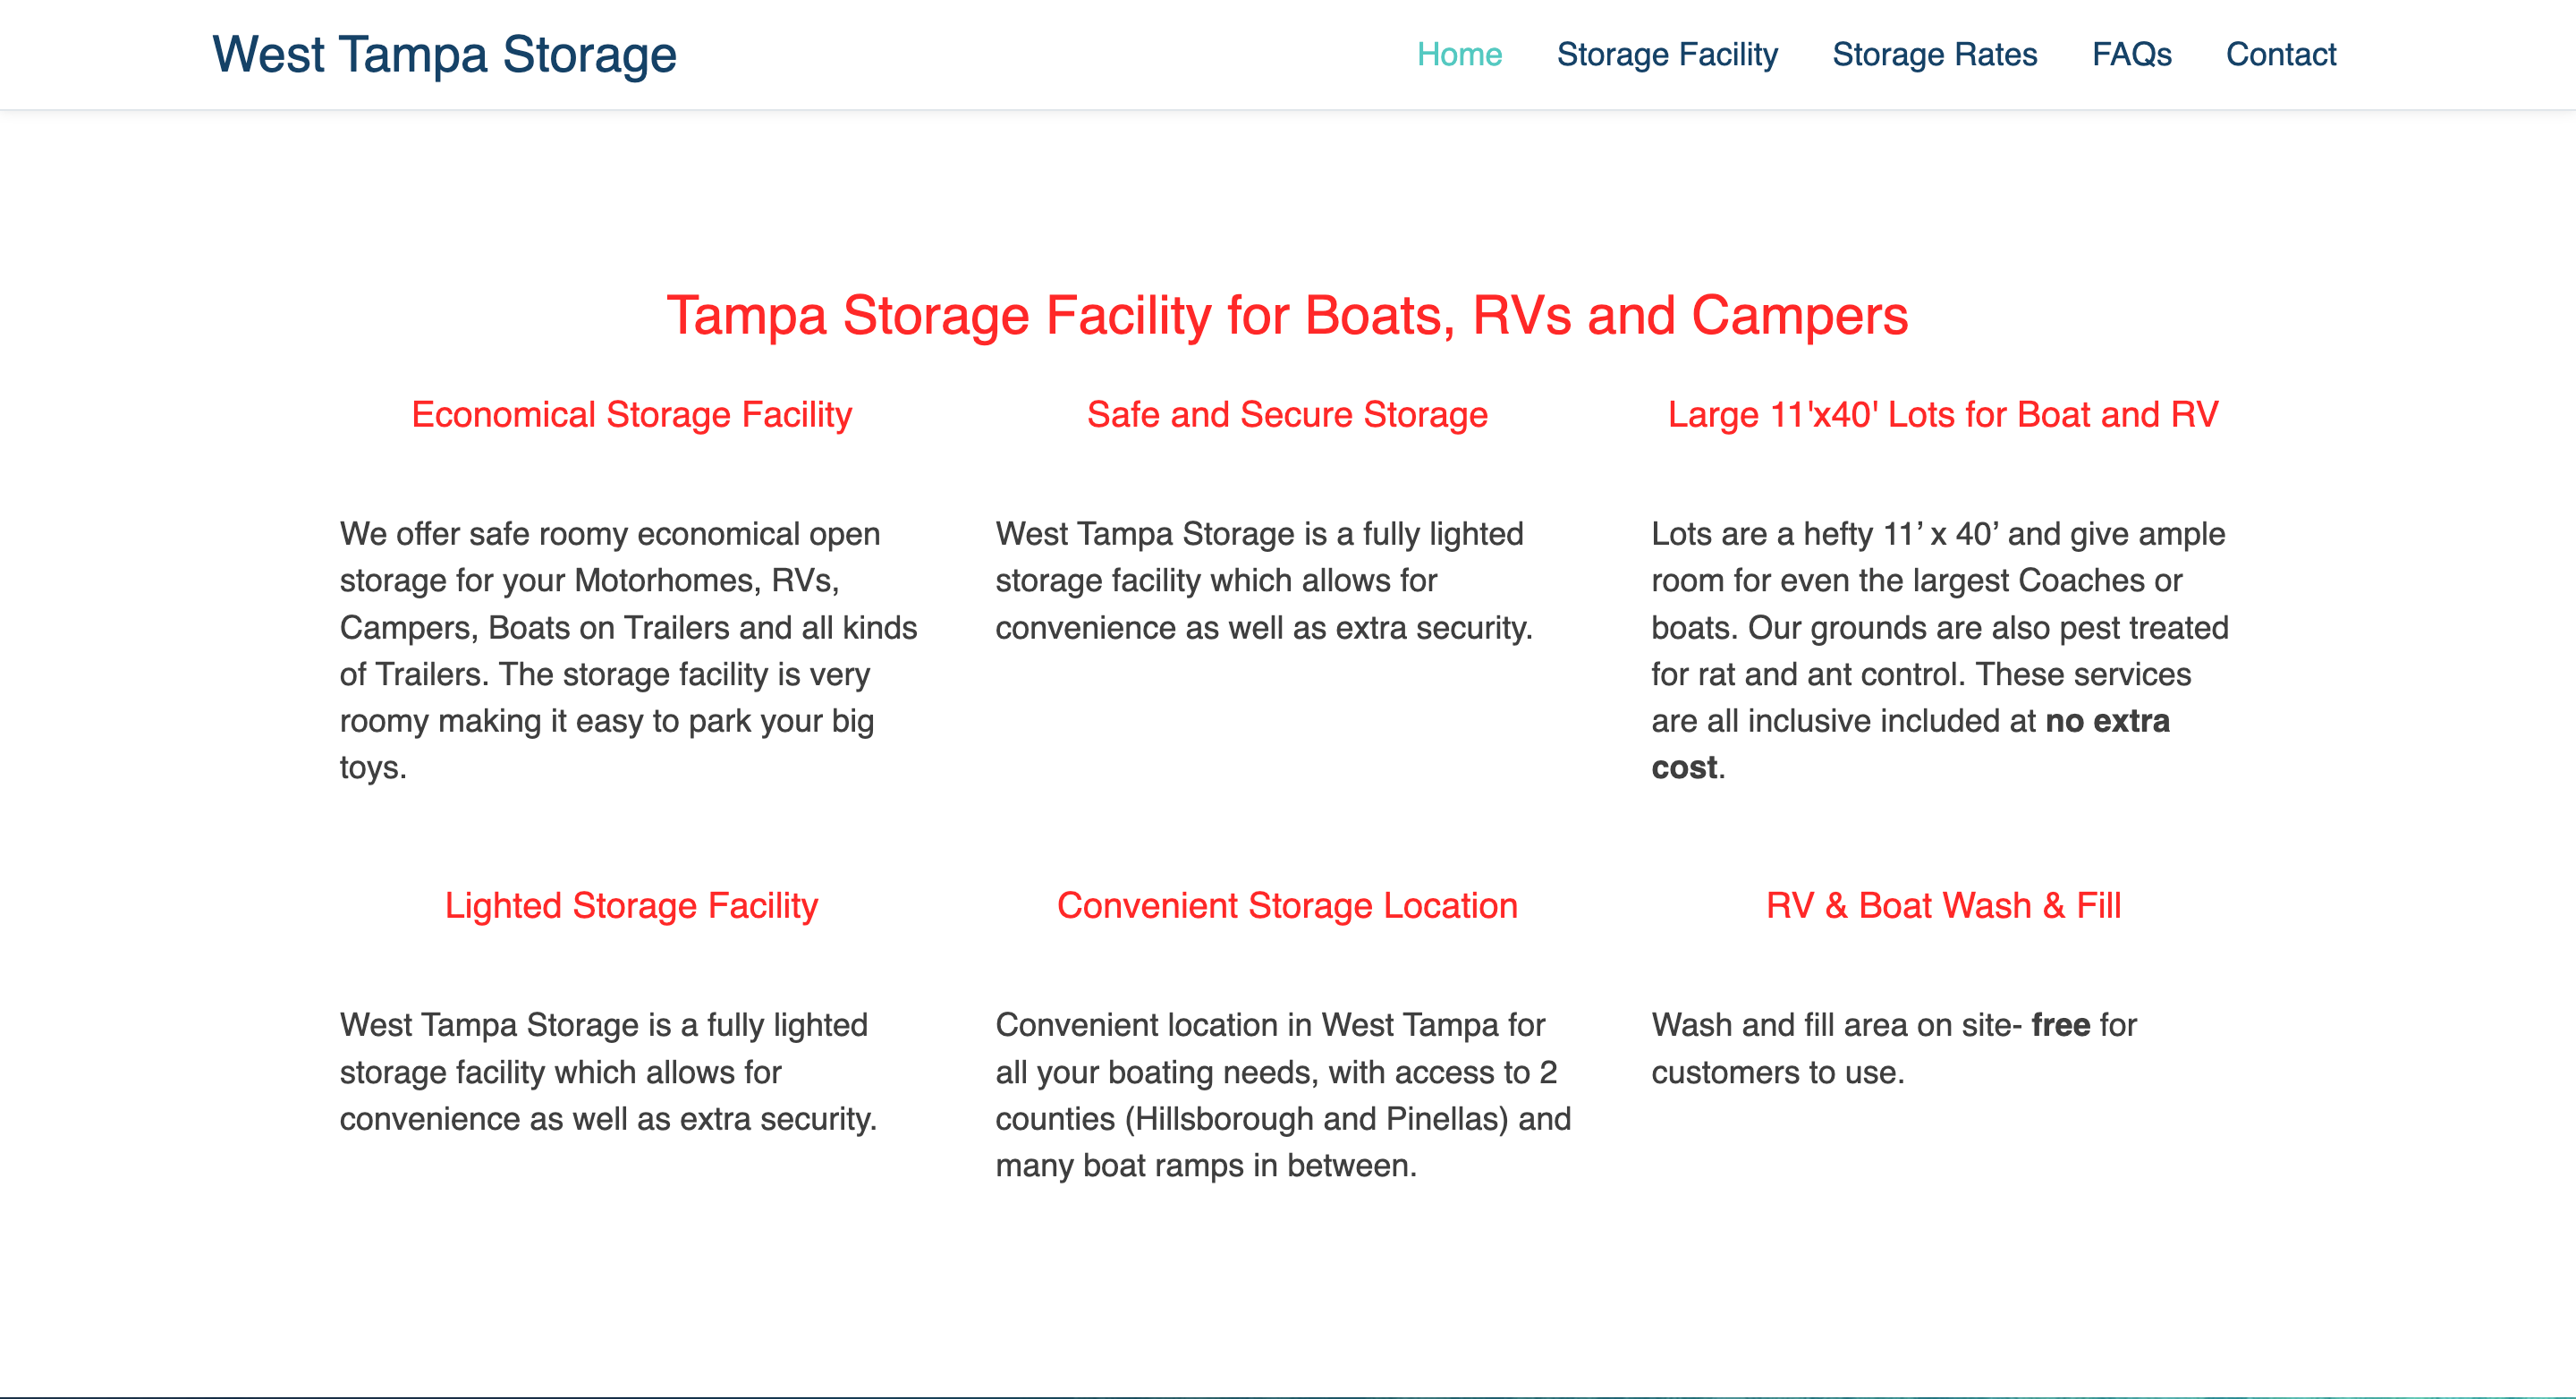Click the Convenient Storage Location heading
The image size is (2576, 1399).
coord(1287,906)
